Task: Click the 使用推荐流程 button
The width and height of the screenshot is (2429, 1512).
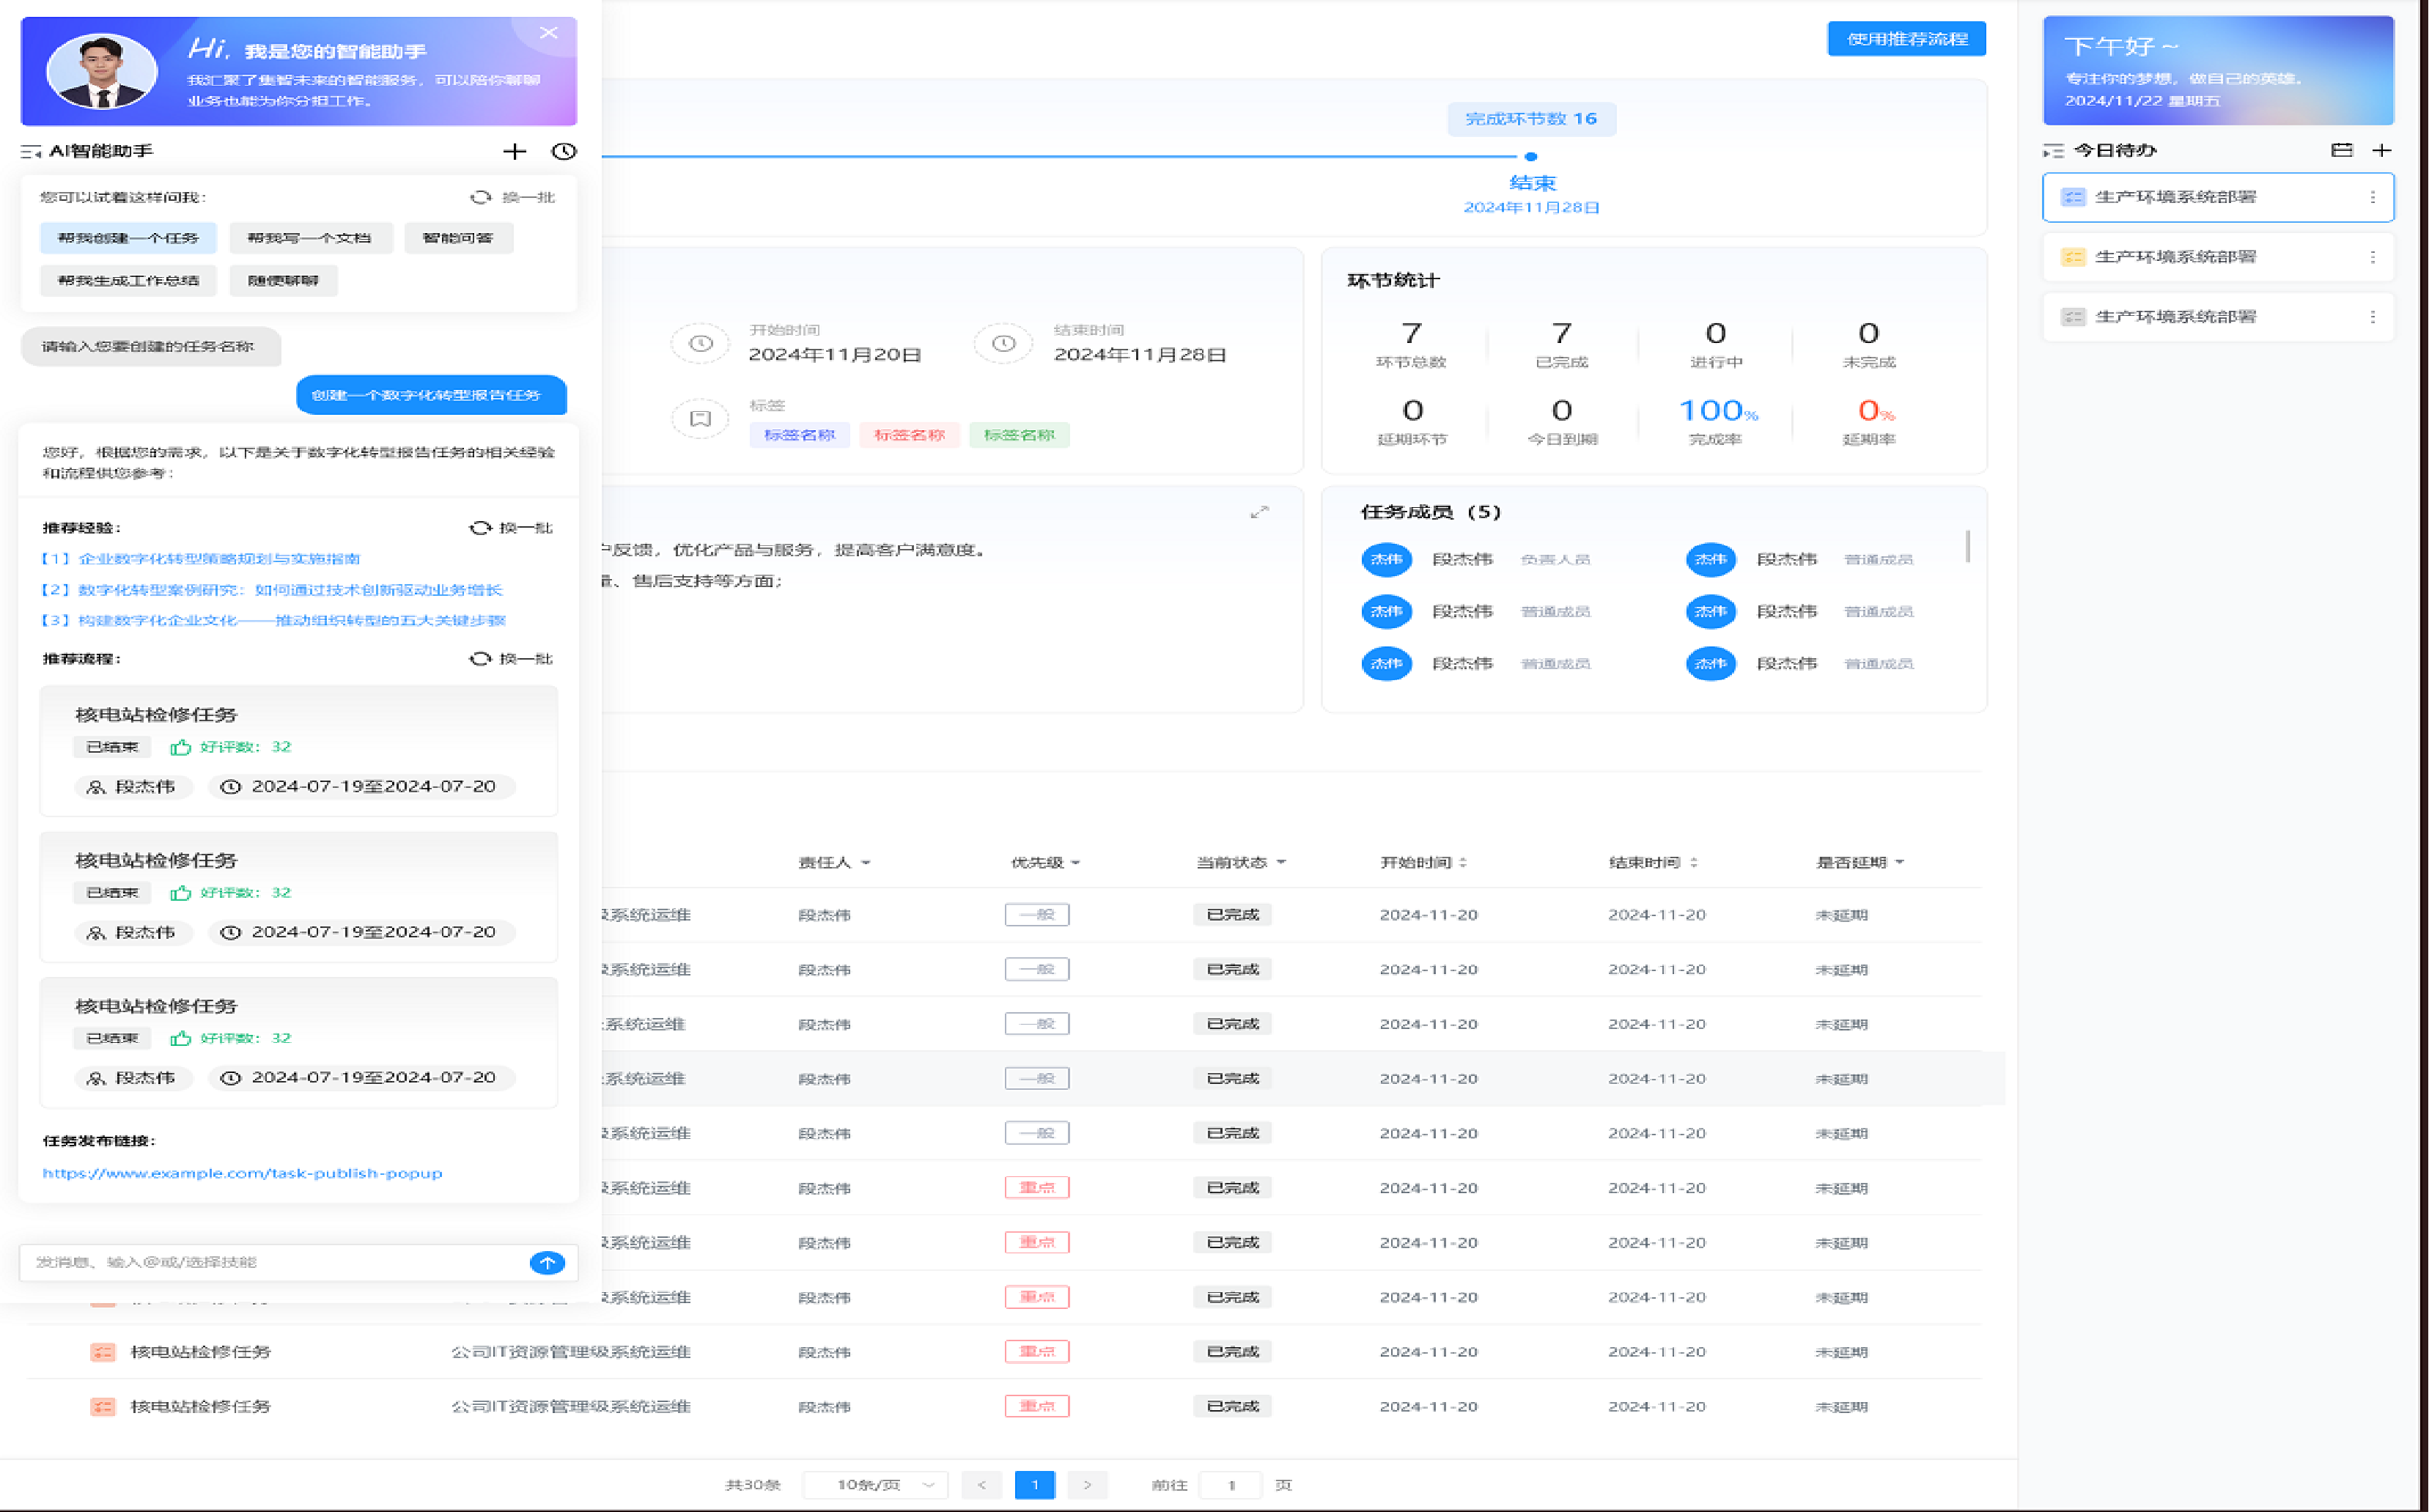Action: click(1906, 39)
